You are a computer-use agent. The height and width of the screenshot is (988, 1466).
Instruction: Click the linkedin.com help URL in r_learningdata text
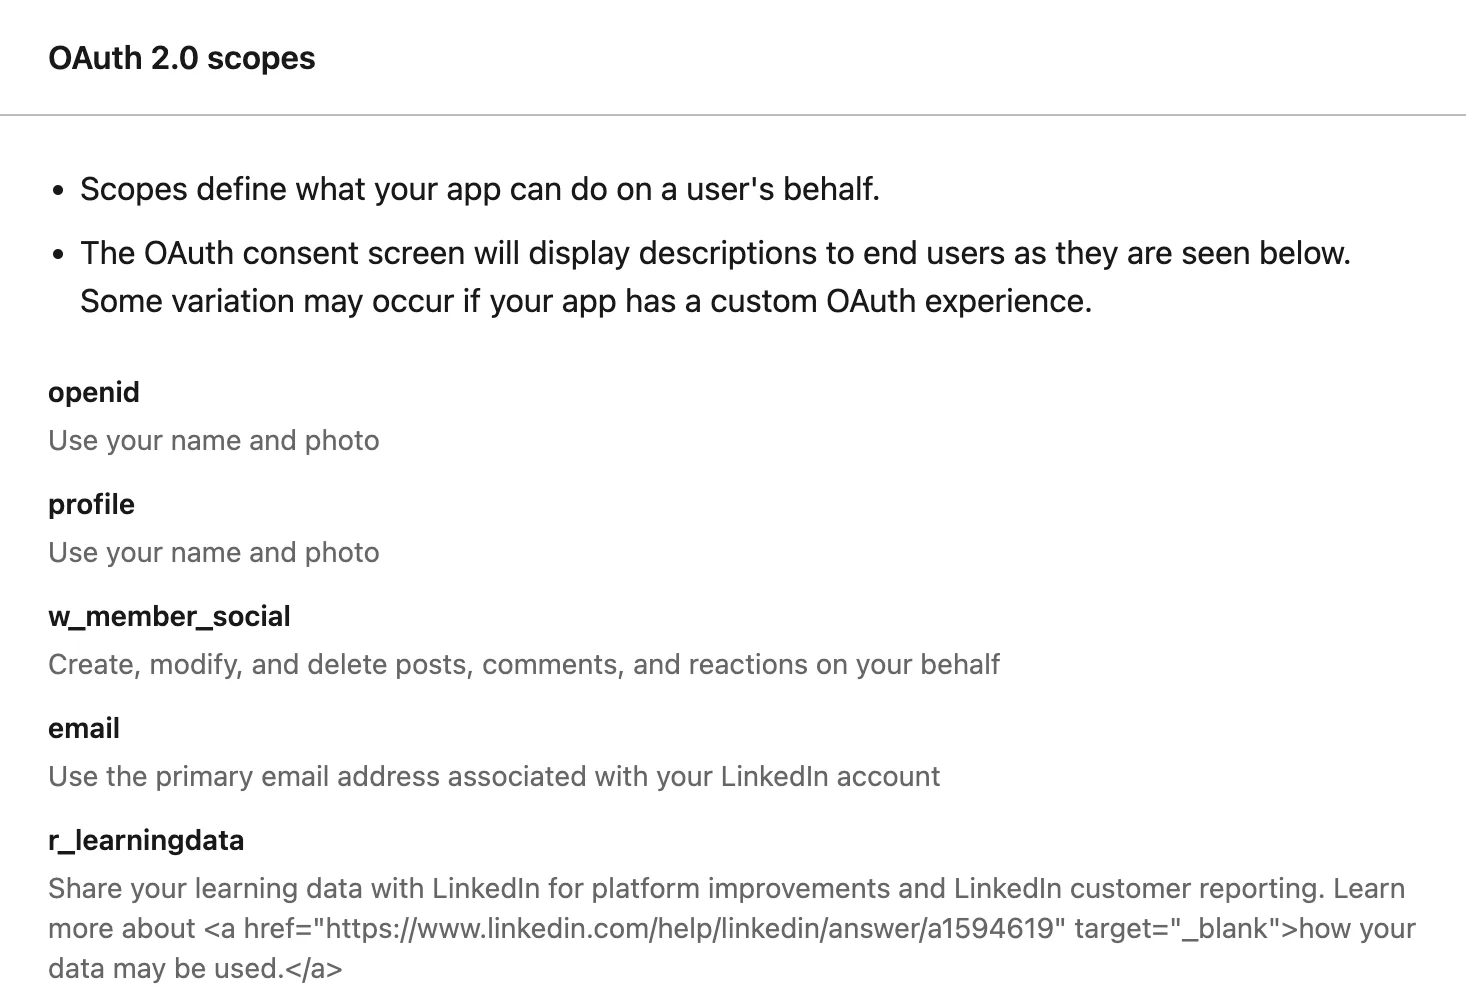(690, 928)
